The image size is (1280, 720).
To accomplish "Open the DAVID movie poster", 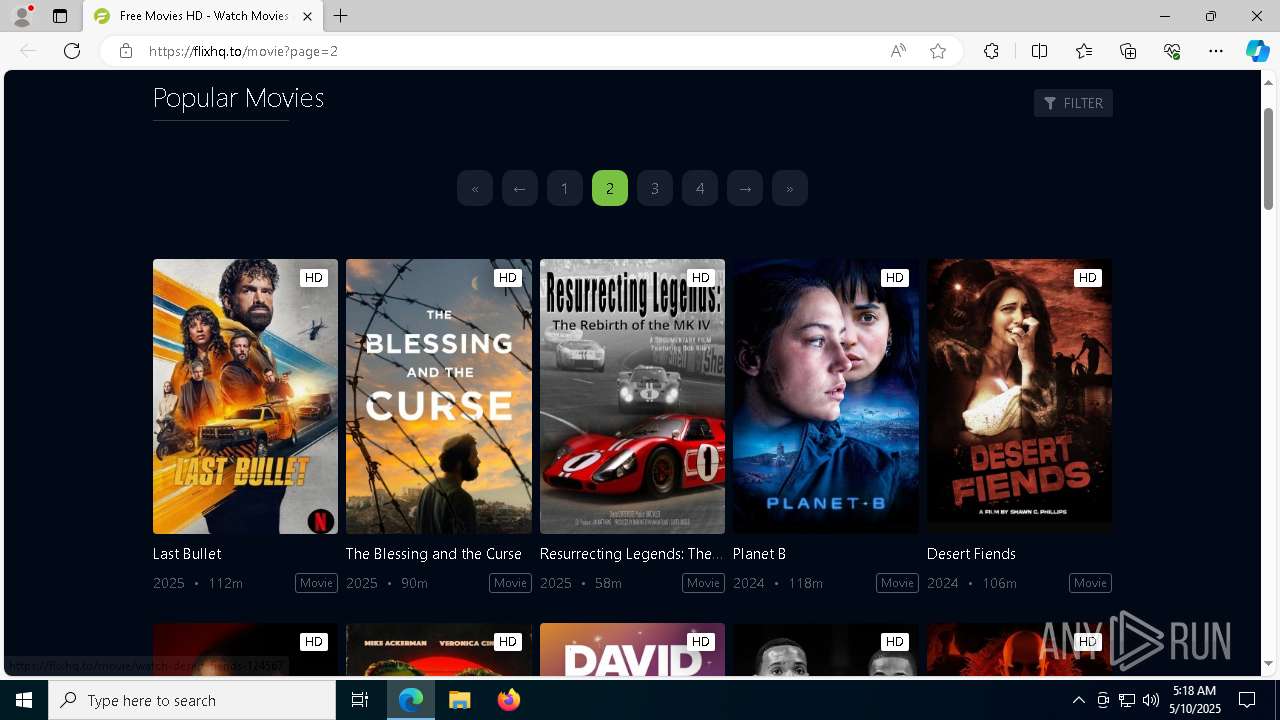I will pyautogui.click(x=632, y=649).
